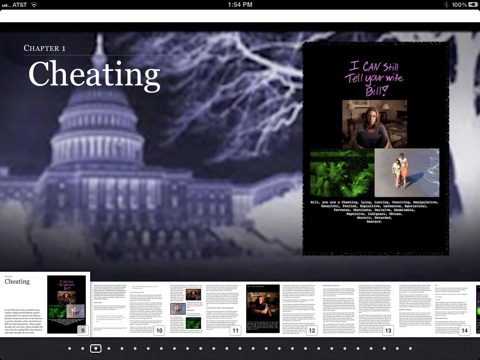This screenshot has height=360, width=480.
Task: Tap the Bluetooth icon in status bar
Action: pyautogui.click(x=446, y=5)
